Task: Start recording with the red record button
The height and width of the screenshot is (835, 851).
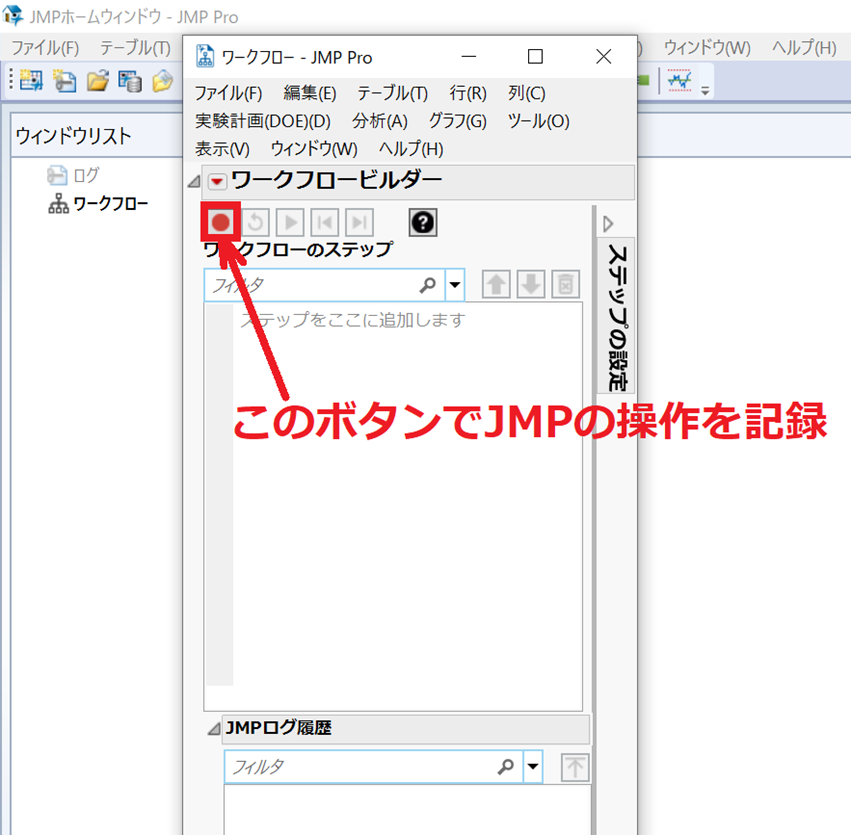Action: point(220,222)
